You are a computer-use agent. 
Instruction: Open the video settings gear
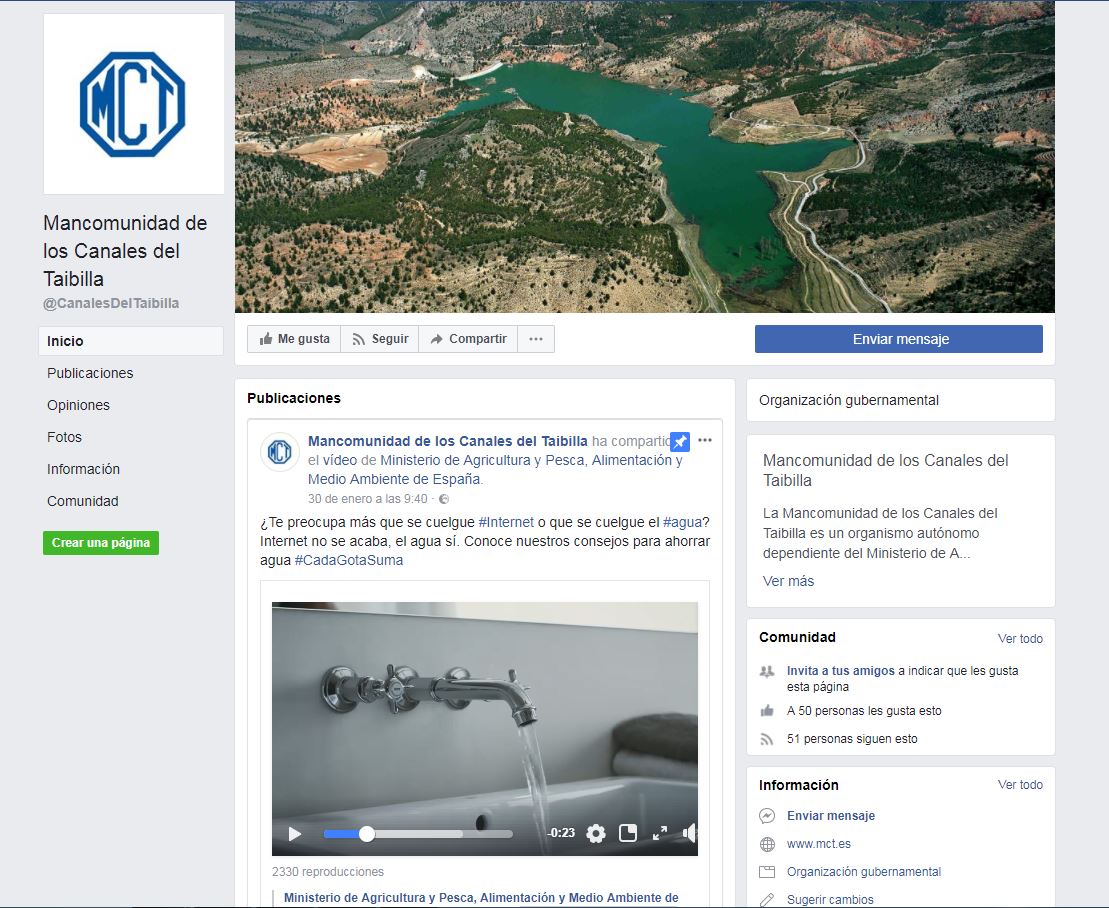[596, 834]
